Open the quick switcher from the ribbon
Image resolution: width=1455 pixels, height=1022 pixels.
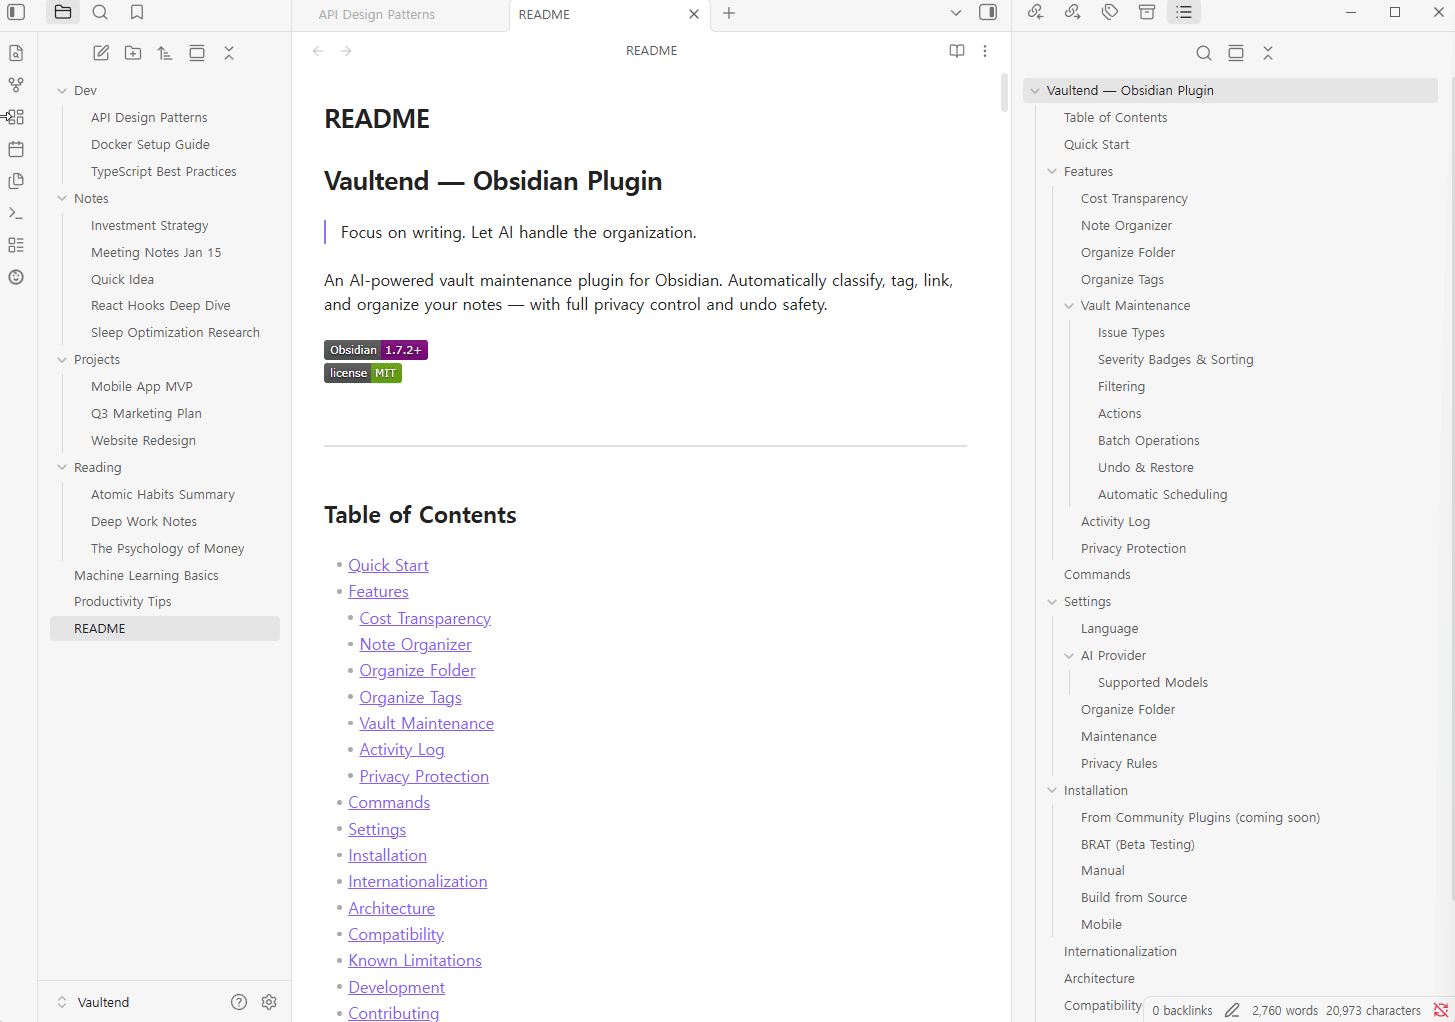(16, 53)
